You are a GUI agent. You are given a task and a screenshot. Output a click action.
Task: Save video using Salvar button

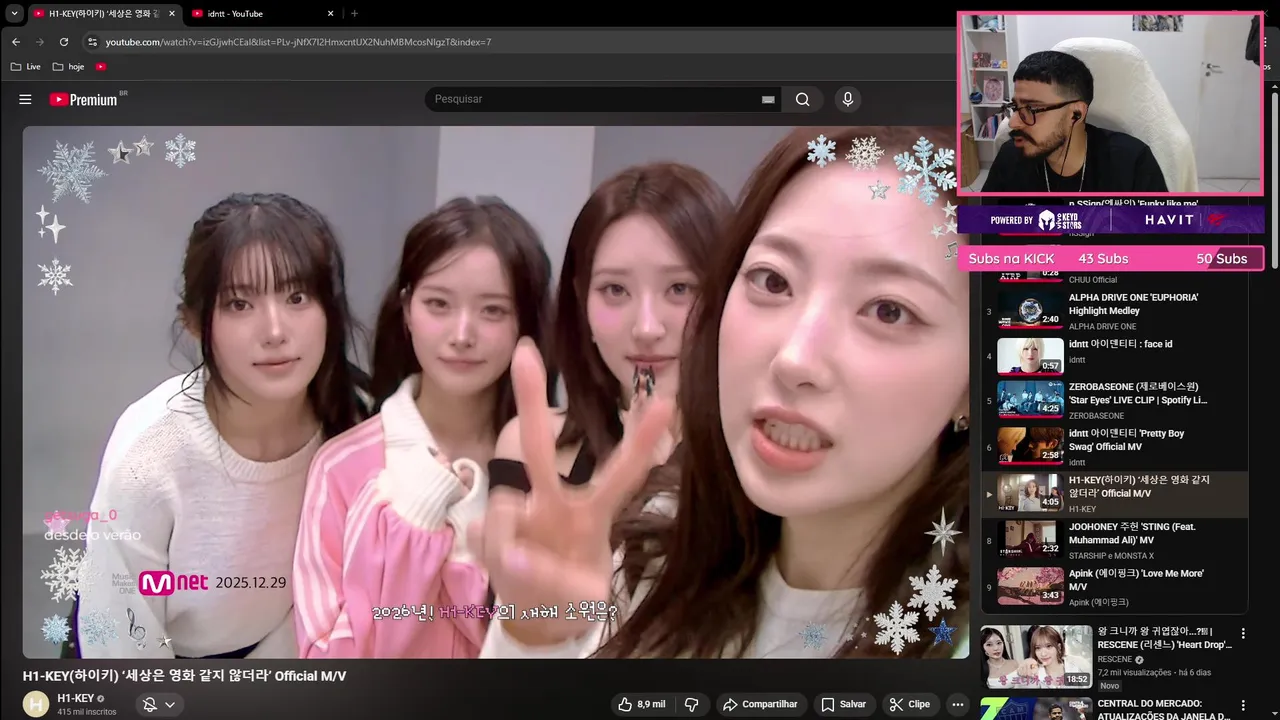(844, 704)
